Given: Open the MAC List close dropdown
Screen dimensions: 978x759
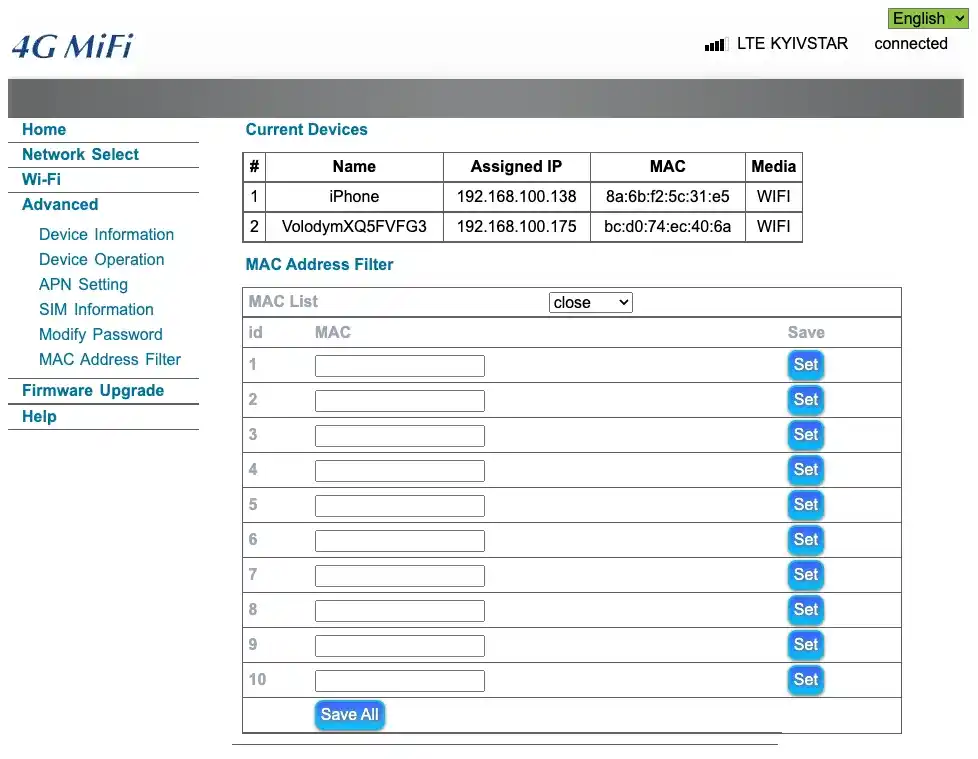Looking at the screenshot, I should coord(590,302).
